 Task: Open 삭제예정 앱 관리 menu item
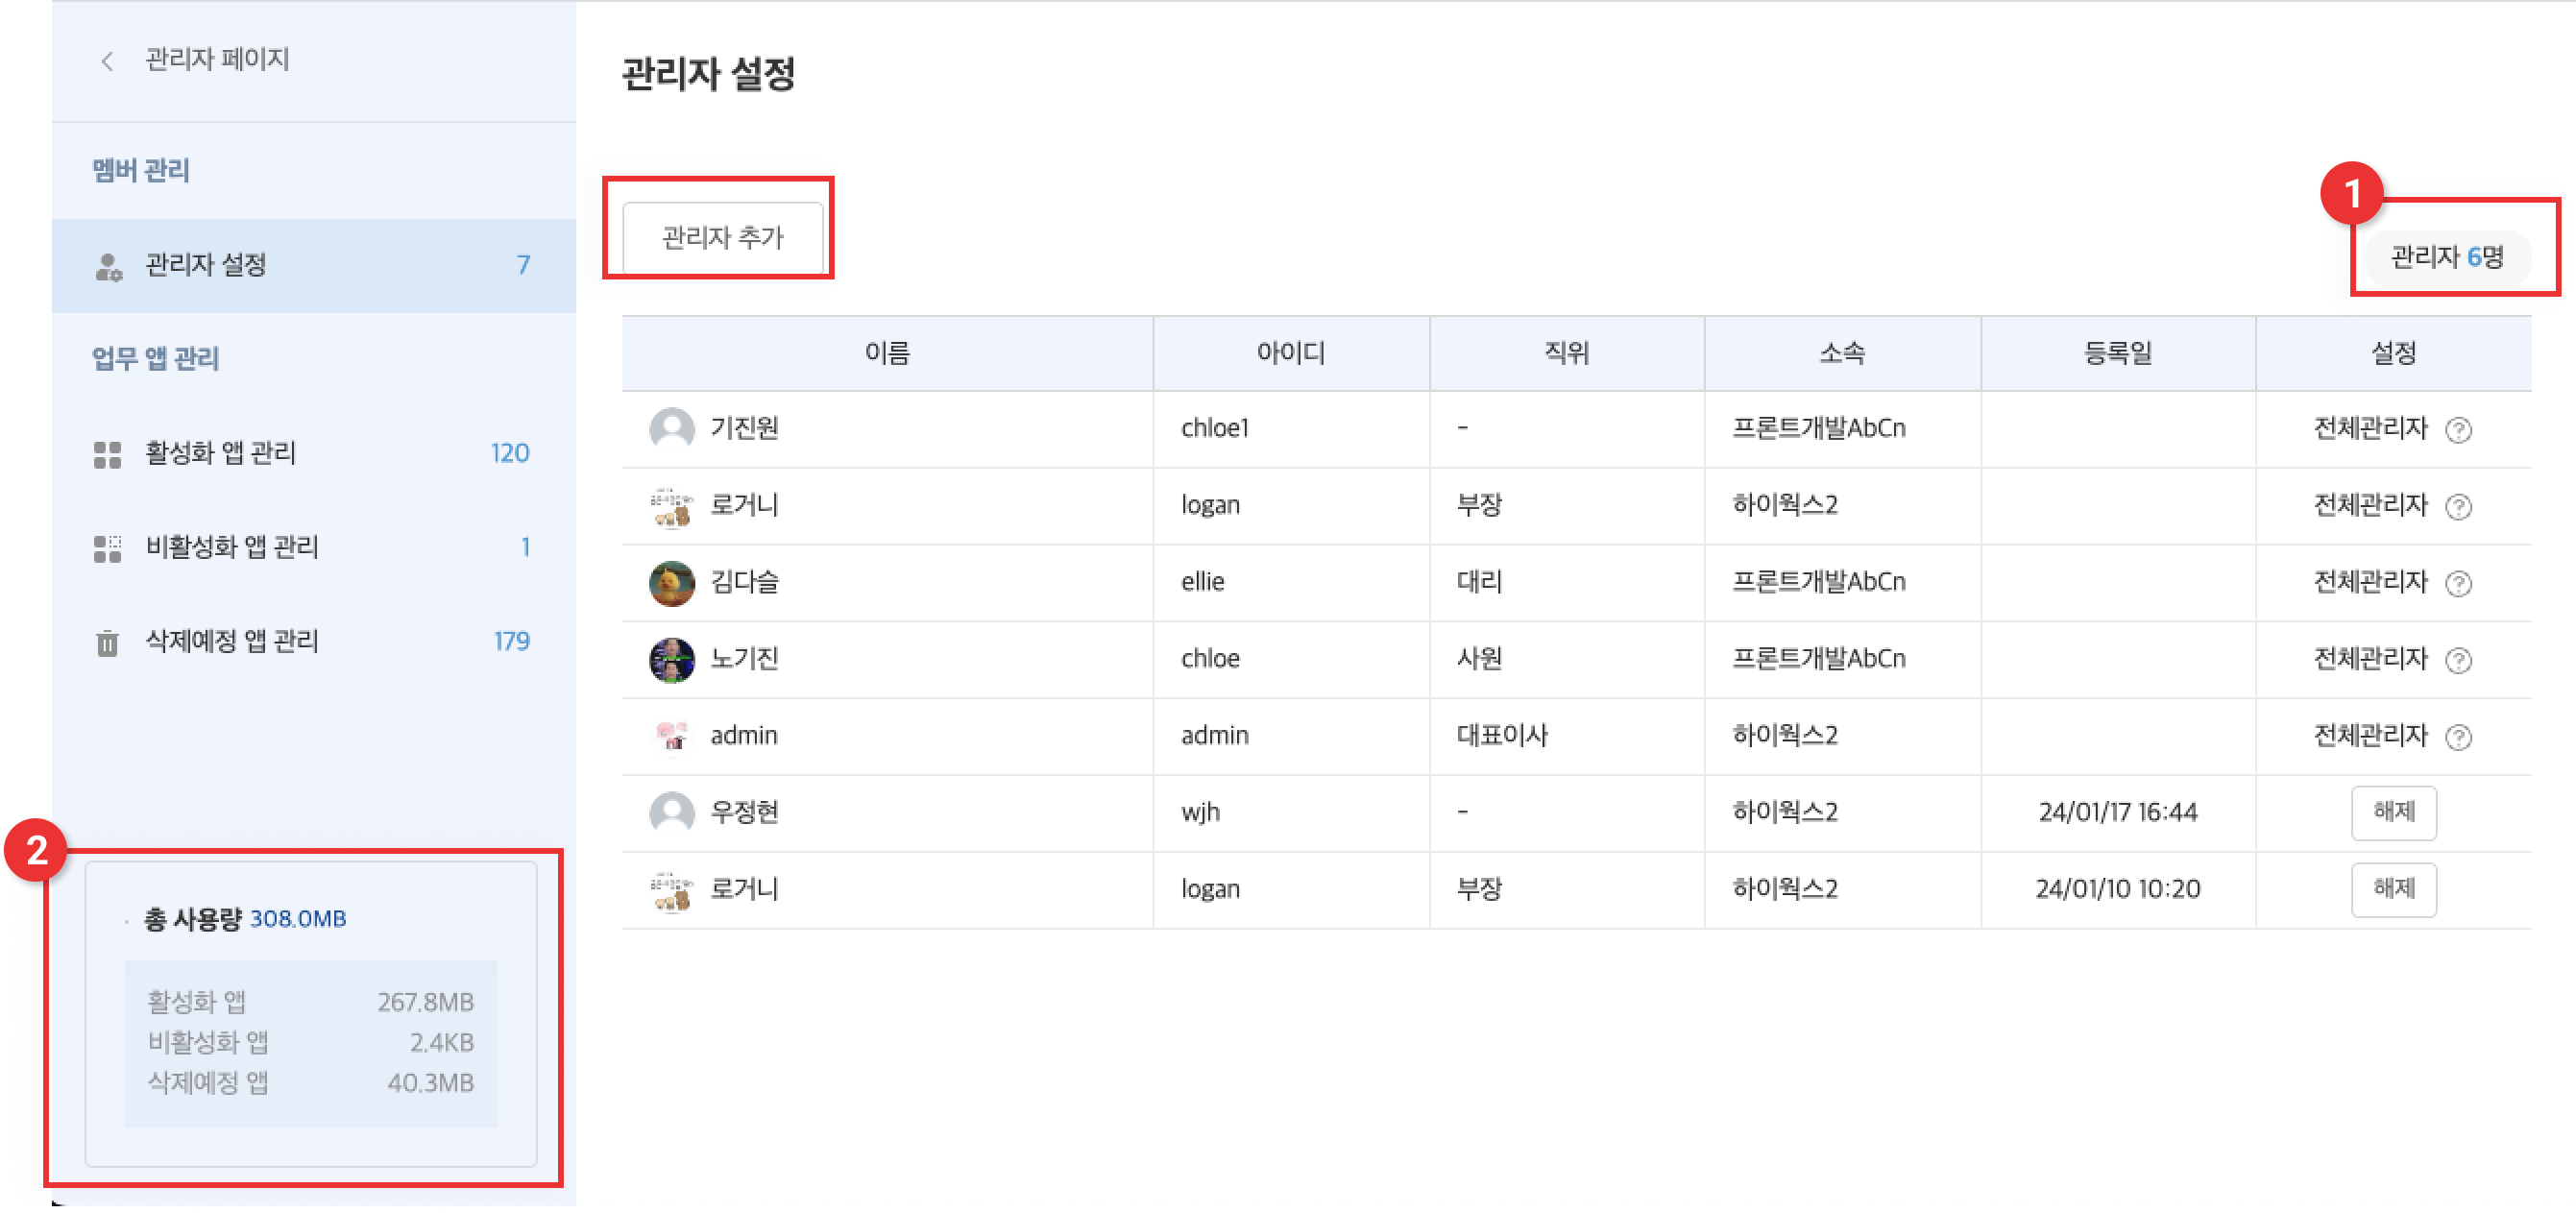pos(232,641)
